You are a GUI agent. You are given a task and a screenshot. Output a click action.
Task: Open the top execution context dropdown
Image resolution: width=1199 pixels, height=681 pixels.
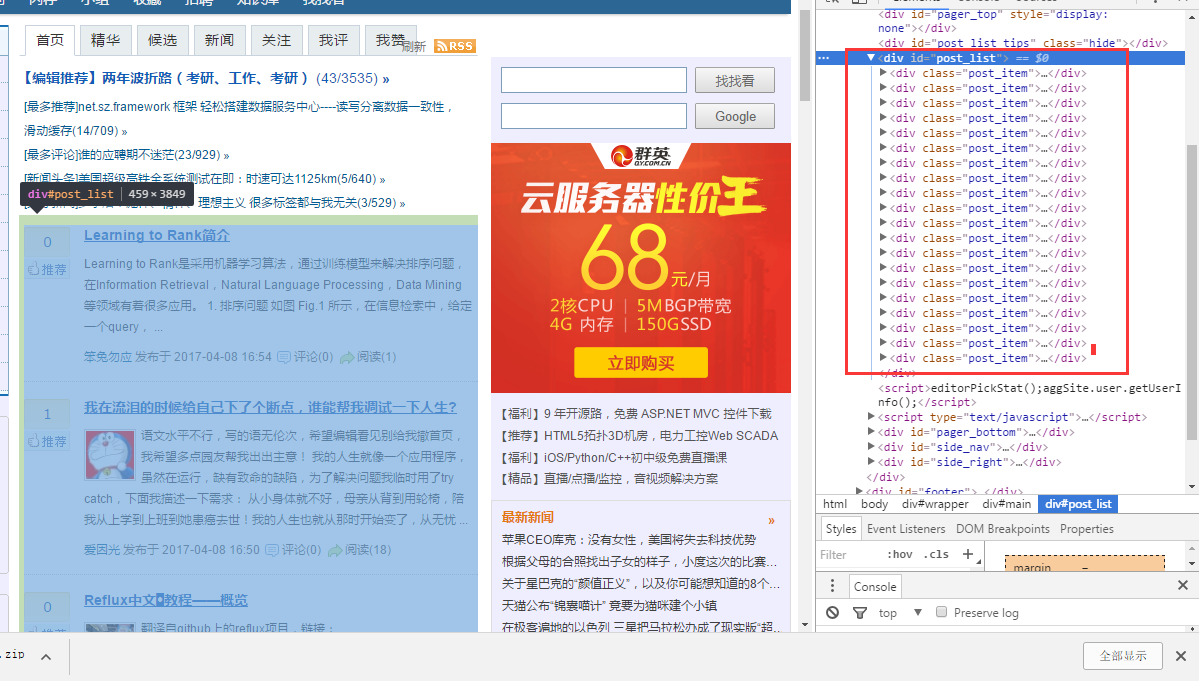tap(893, 612)
